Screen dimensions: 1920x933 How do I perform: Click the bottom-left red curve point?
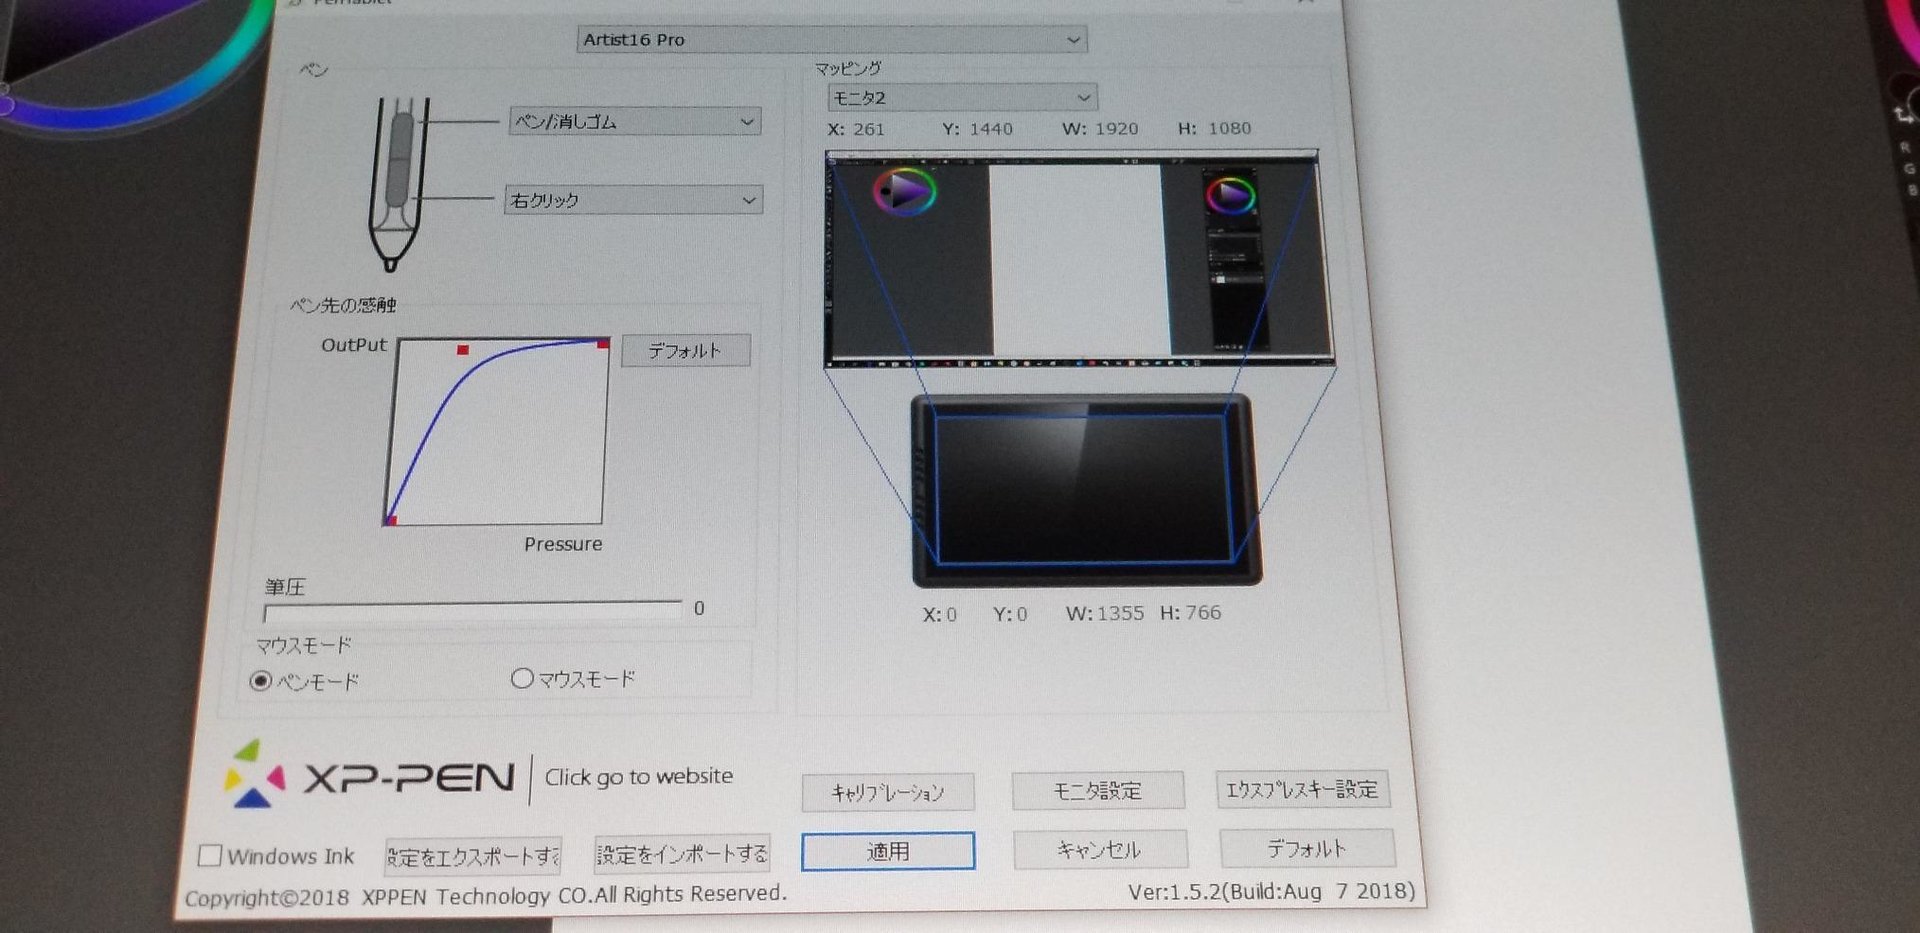pos(391,519)
